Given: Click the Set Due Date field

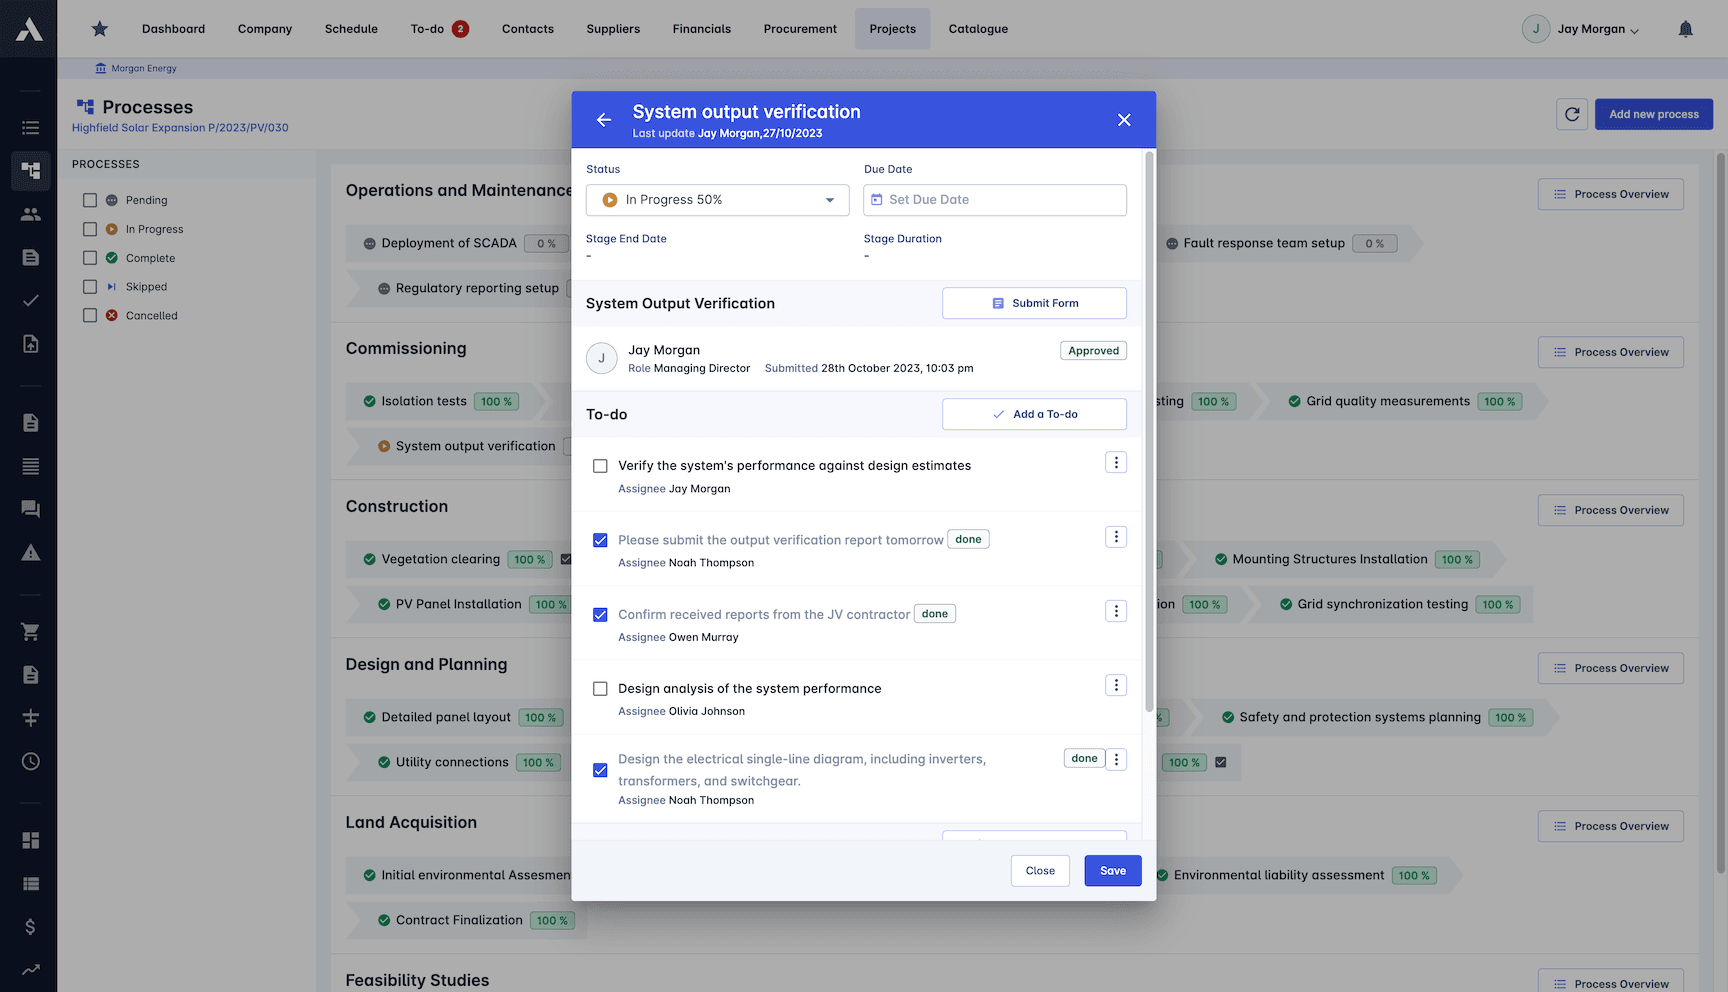Looking at the screenshot, I should coord(994,199).
